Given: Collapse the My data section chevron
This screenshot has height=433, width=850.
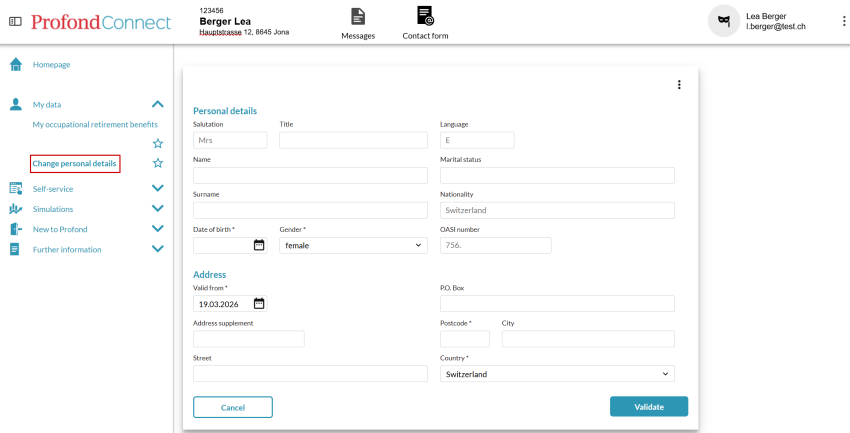Looking at the screenshot, I should [158, 104].
